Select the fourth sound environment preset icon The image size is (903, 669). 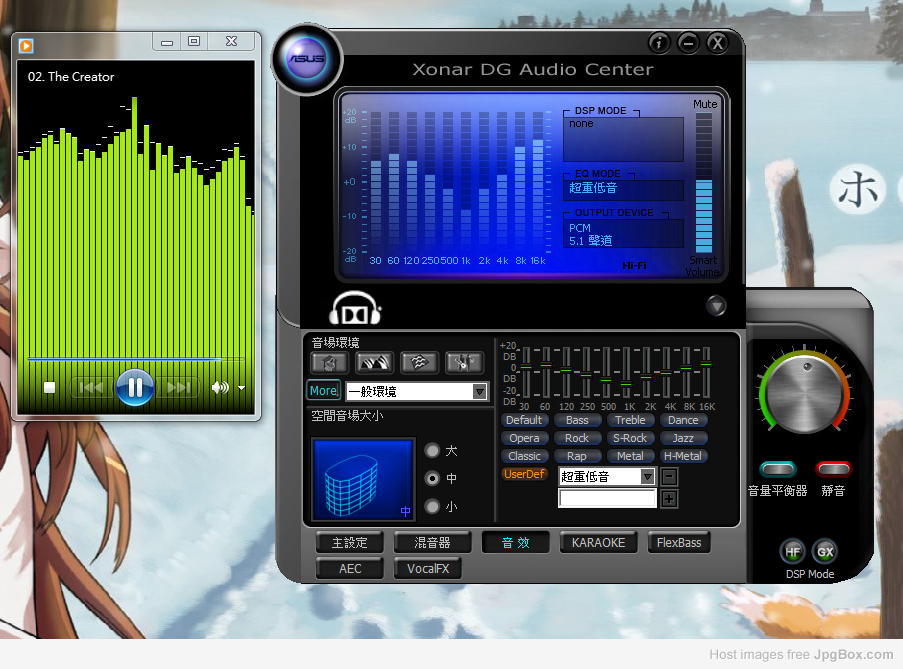tap(464, 363)
